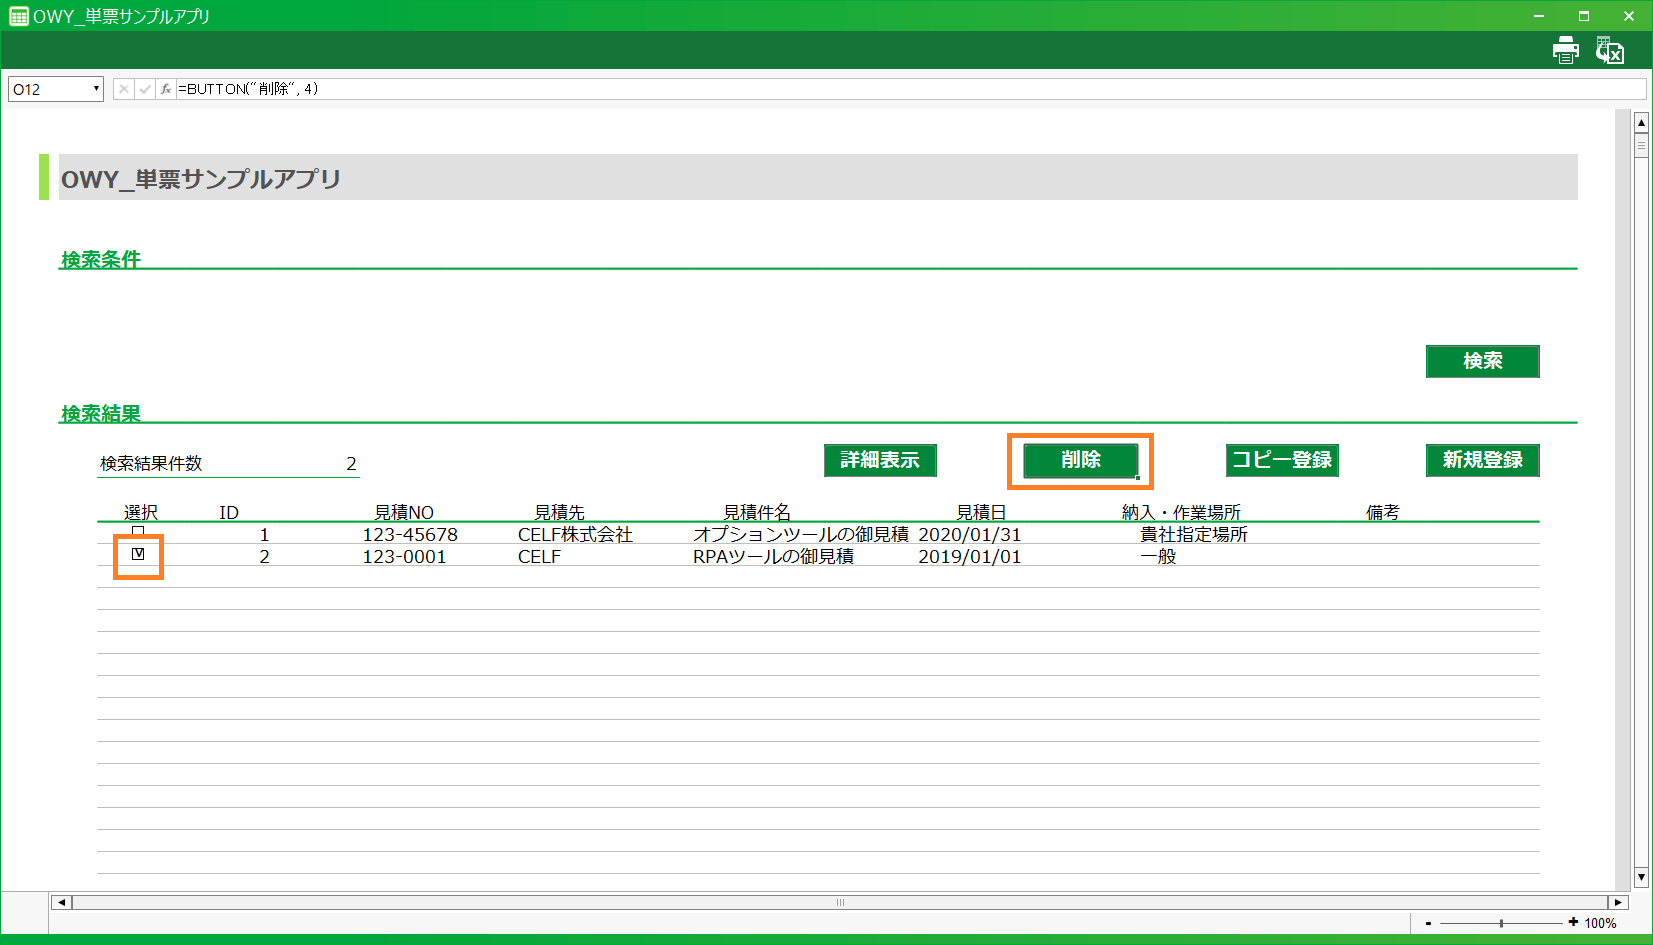Uncheck the selection box for row ID 2
Viewport: 1653px width, 945px height.
click(x=138, y=554)
